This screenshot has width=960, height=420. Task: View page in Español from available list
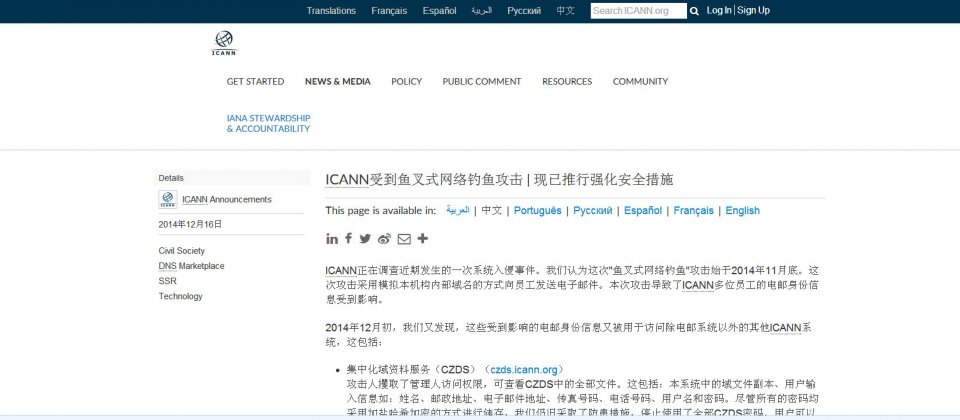[643, 211]
